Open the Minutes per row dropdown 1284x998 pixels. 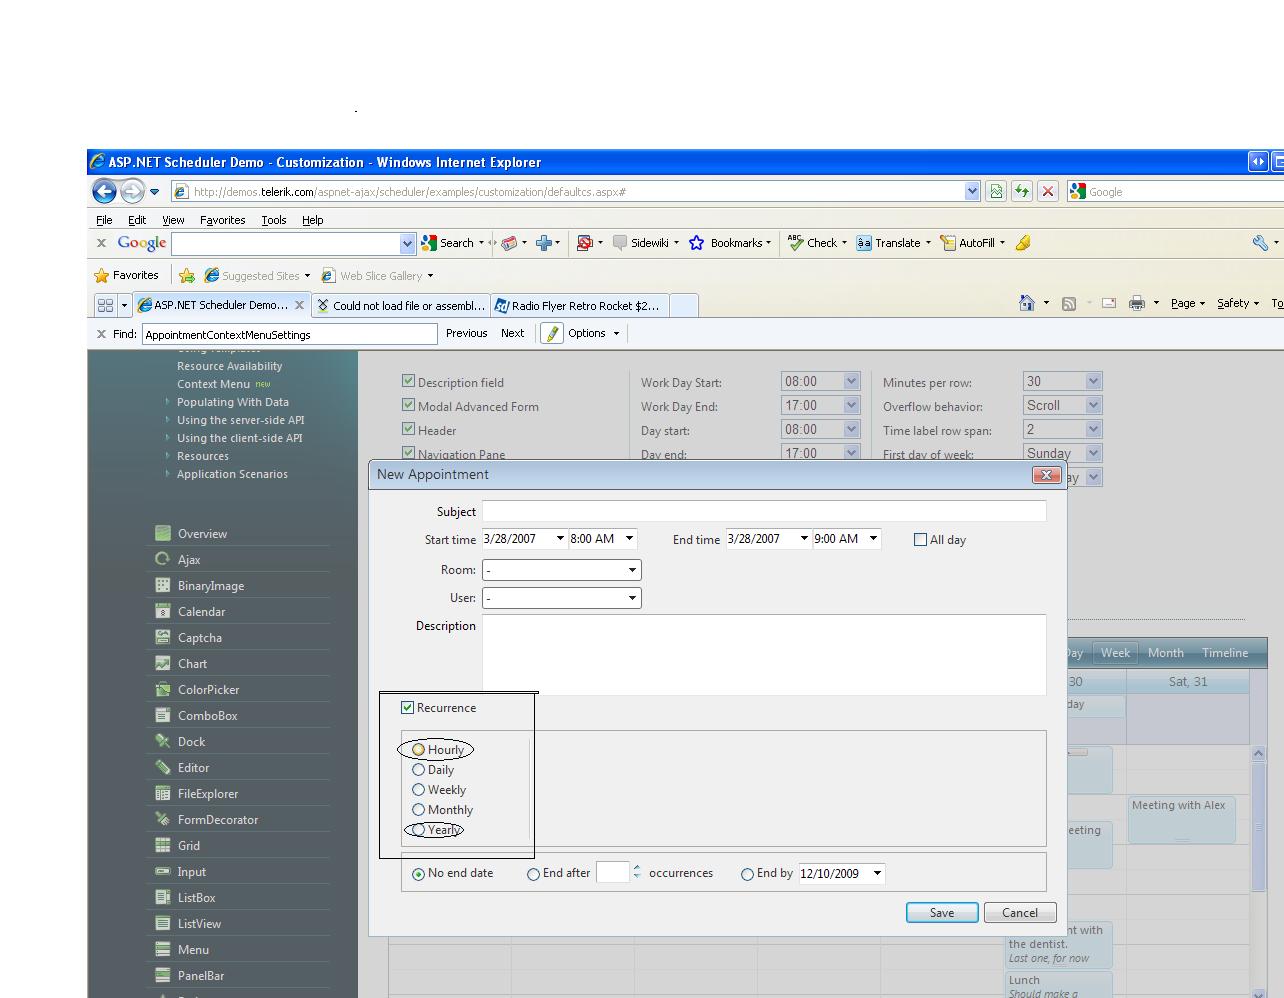(x=1093, y=381)
